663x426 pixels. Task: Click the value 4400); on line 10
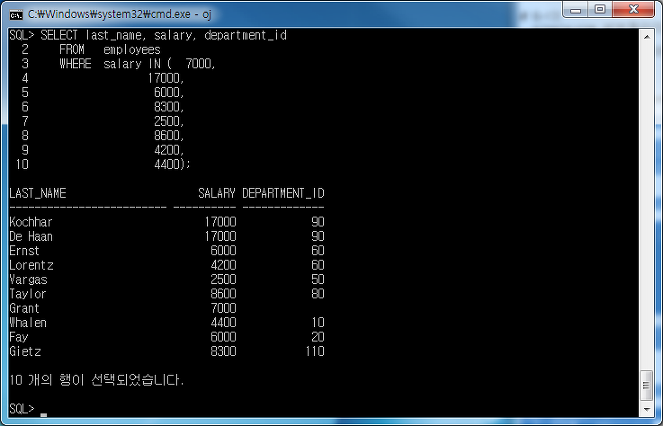[x=172, y=165]
